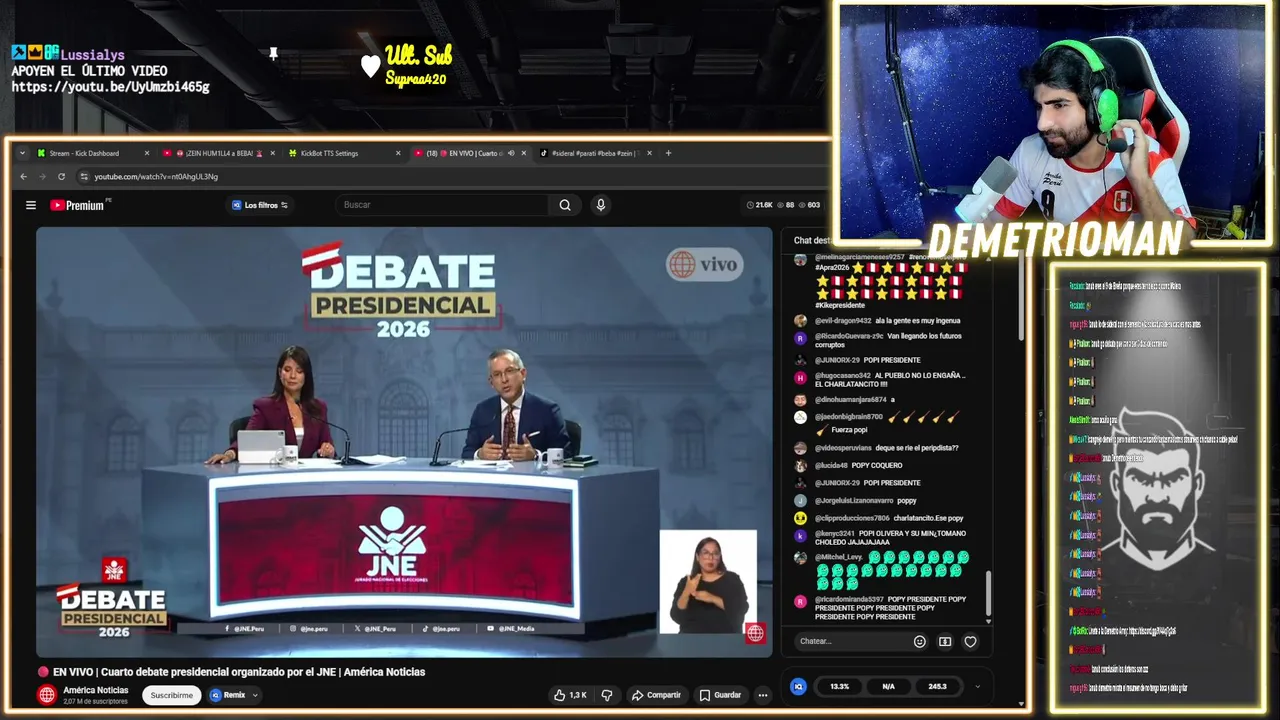Click chat message from @kenyc3241
The width and height of the screenshot is (1280, 720).
(x=880, y=538)
